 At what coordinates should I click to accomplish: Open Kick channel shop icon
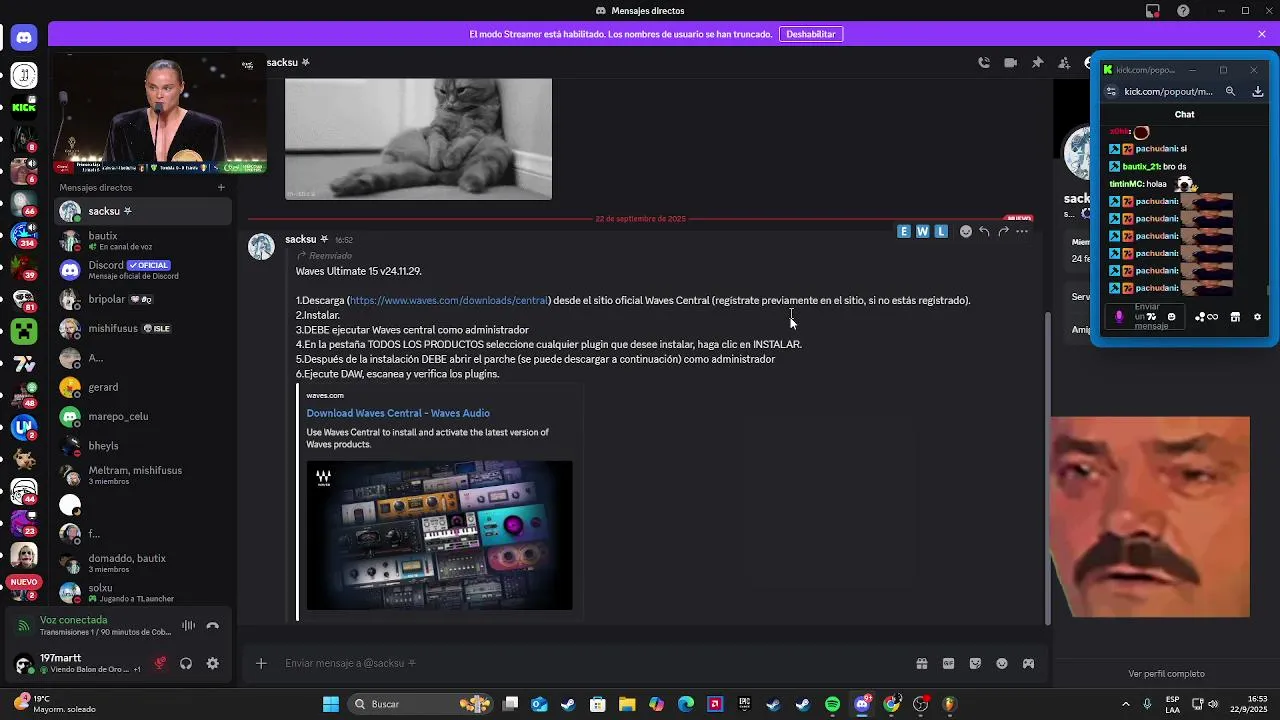click(1235, 317)
